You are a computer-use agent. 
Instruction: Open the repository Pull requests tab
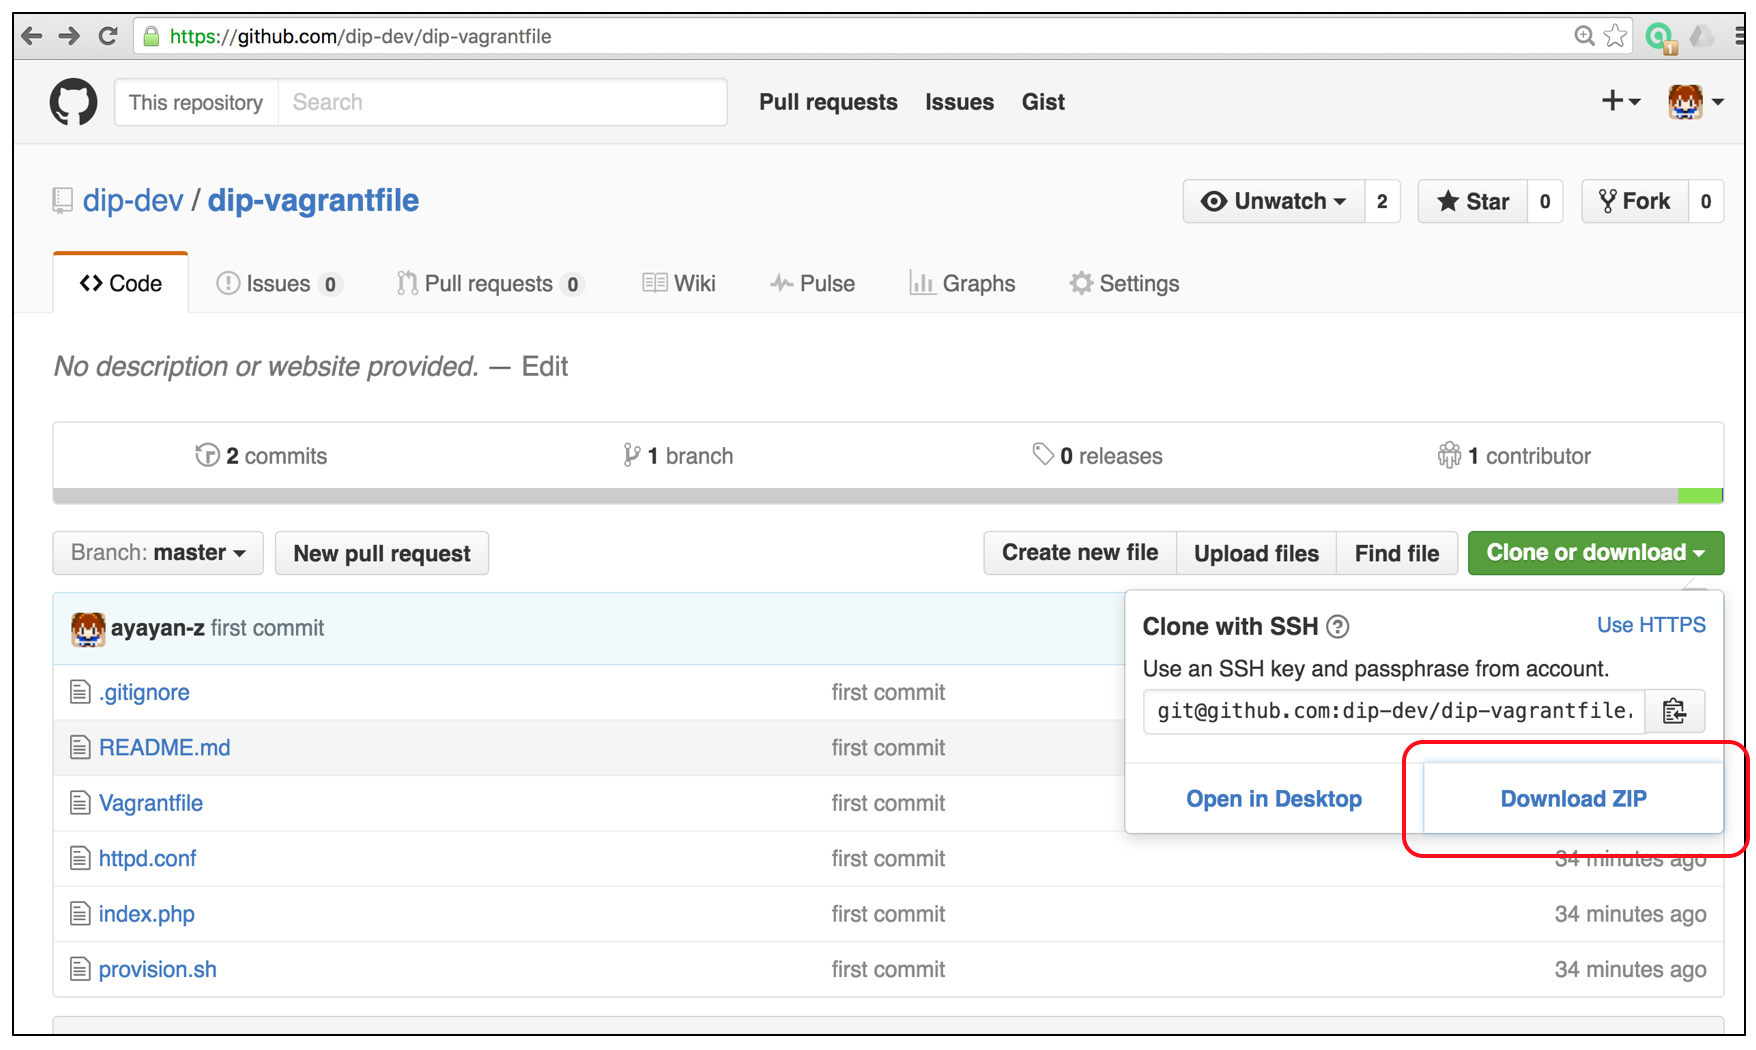click(490, 284)
